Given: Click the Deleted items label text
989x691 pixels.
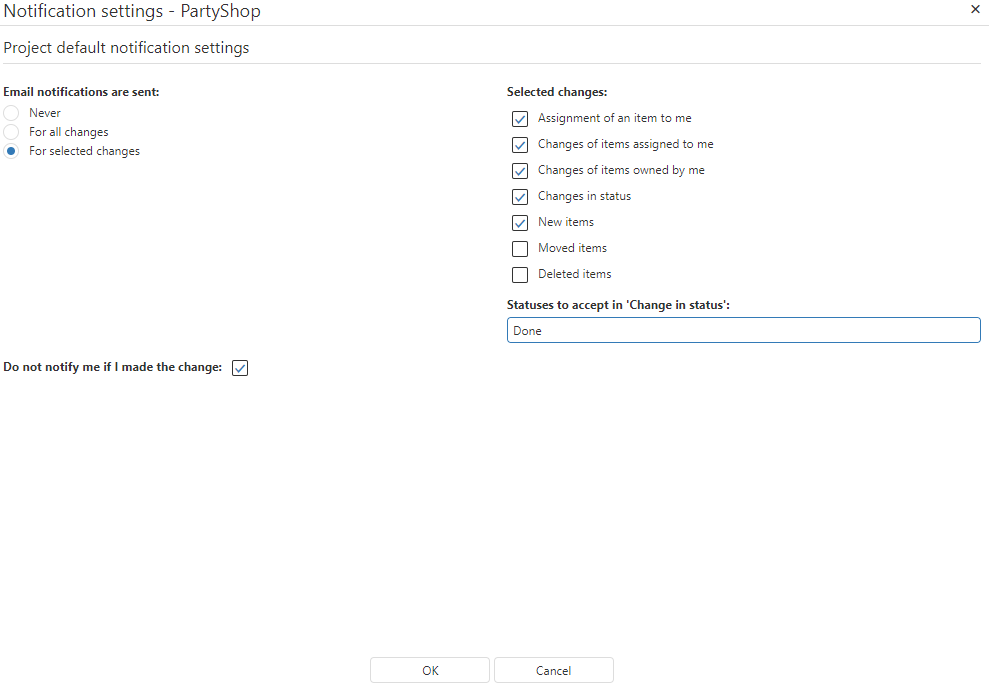Looking at the screenshot, I should click(574, 274).
